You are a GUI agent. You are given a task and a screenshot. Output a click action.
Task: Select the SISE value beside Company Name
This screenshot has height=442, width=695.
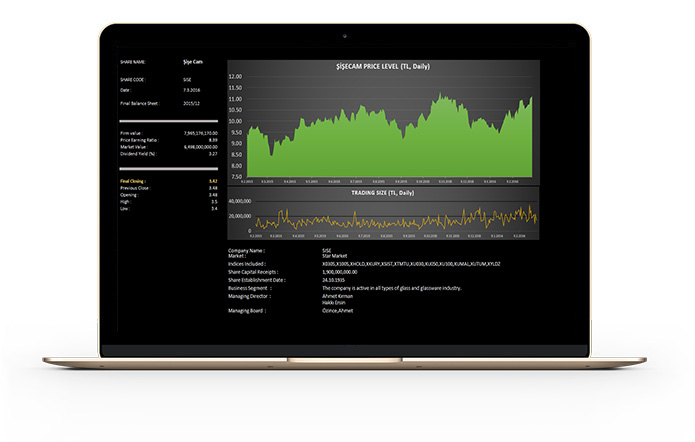(x=327, y=250)
